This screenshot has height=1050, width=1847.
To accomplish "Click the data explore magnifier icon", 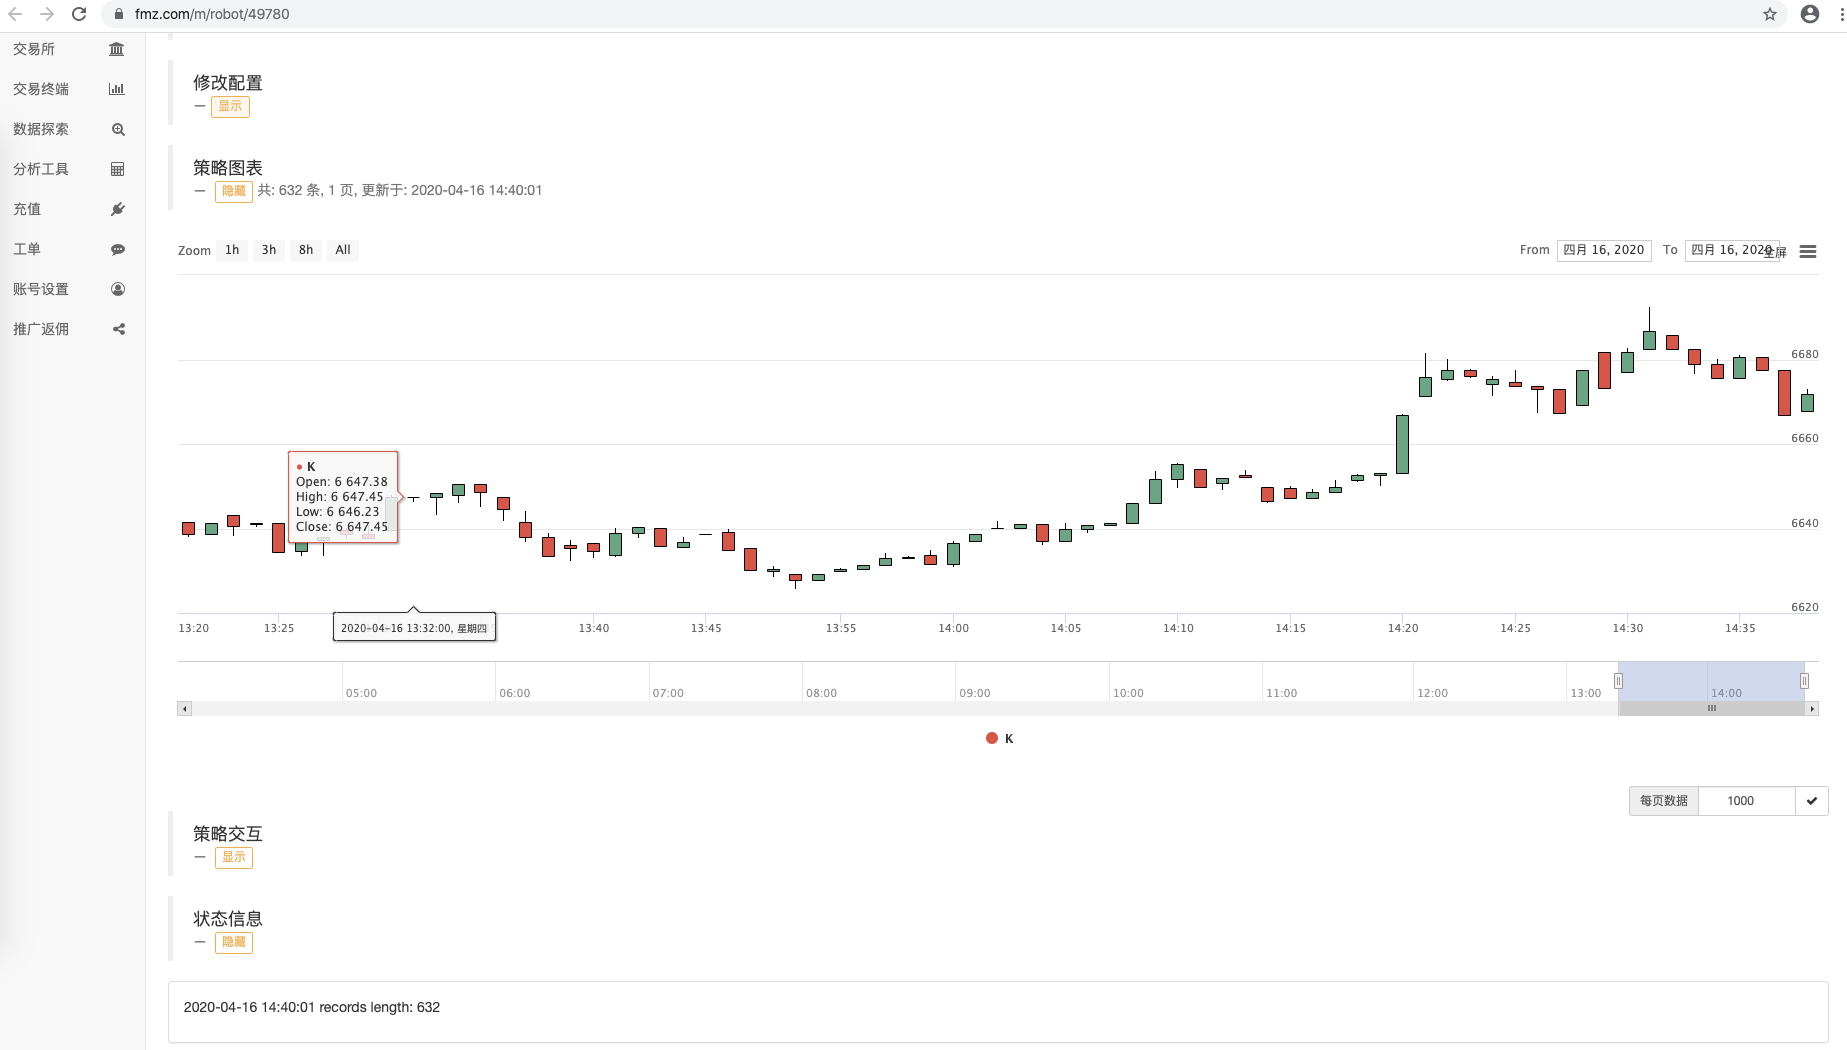I will click(118, 129).
